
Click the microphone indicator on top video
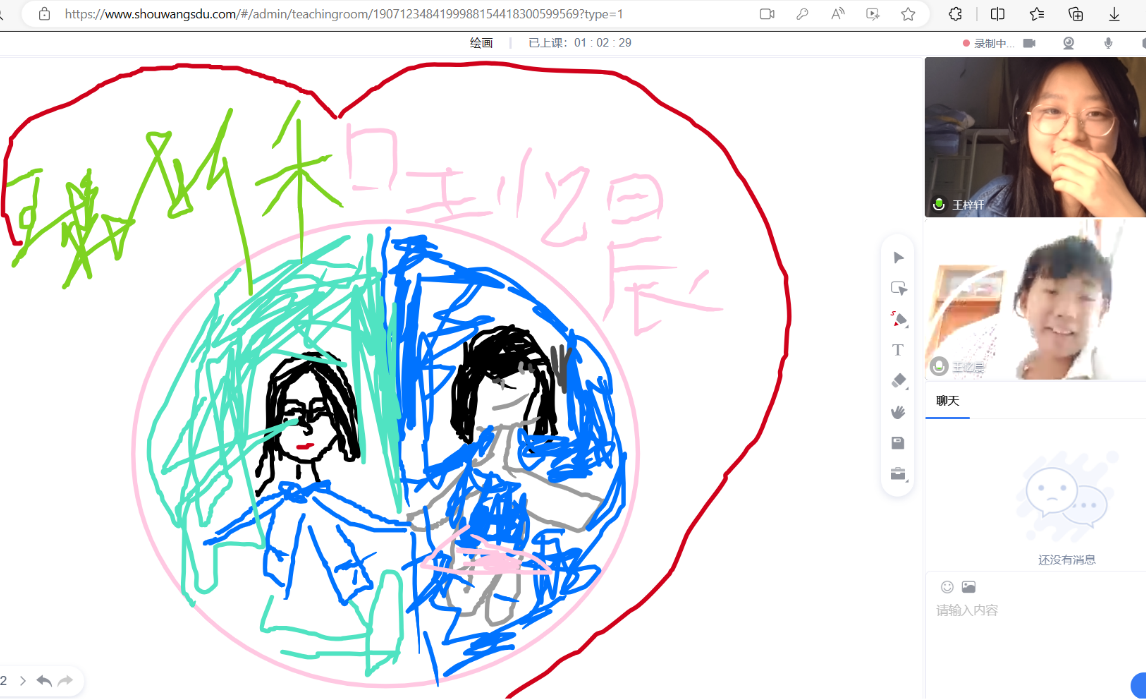pos(939,204)
